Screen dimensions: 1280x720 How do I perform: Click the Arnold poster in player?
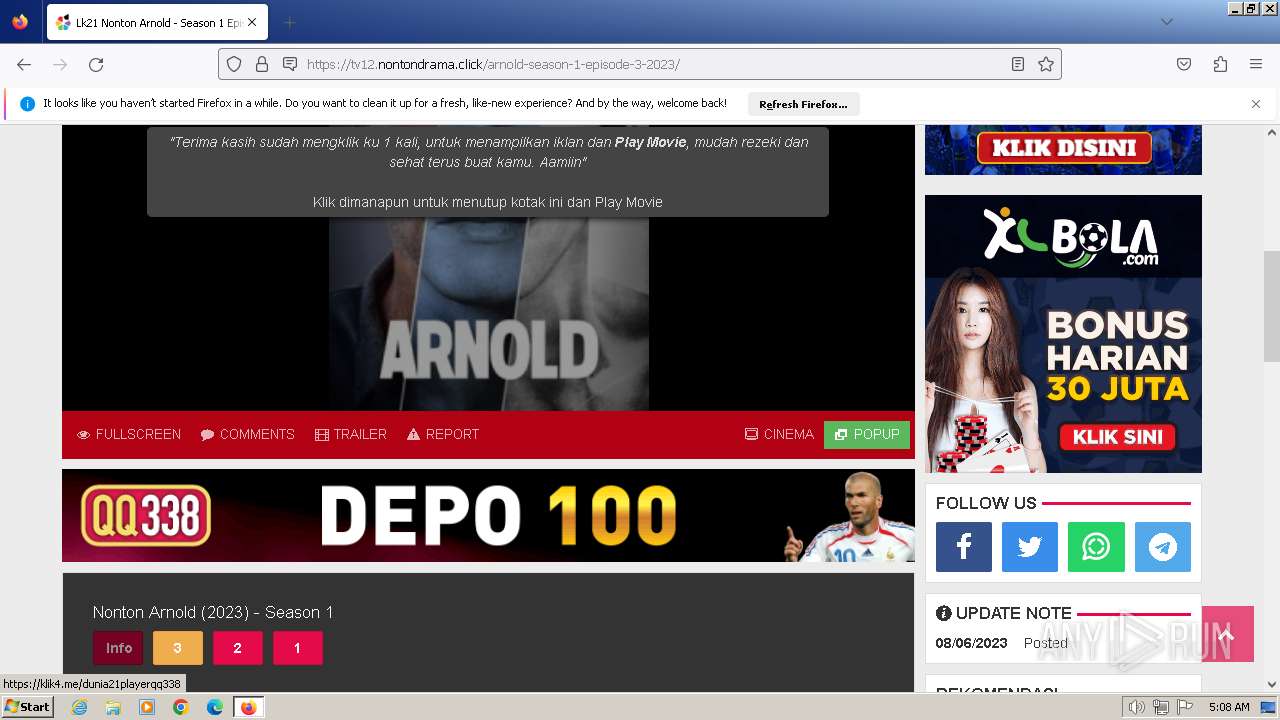coord(488,313)
